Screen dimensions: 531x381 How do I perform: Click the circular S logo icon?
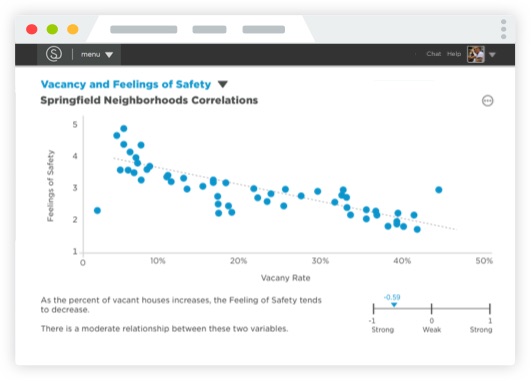(x=54, y=54)
